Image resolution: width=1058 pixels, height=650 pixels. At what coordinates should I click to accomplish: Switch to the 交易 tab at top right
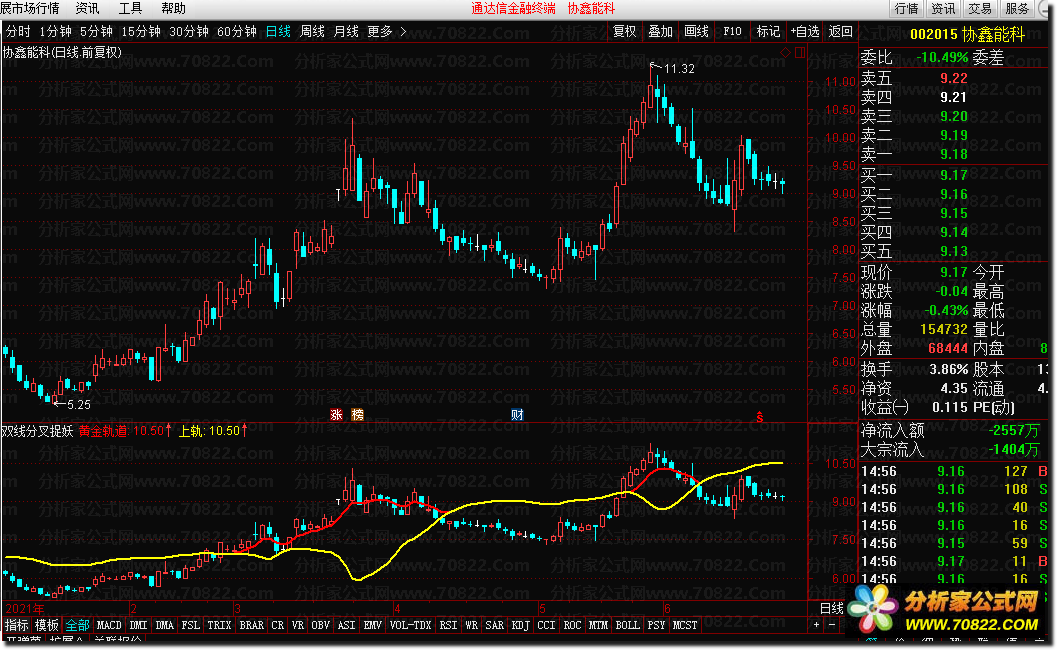[980, 8]
